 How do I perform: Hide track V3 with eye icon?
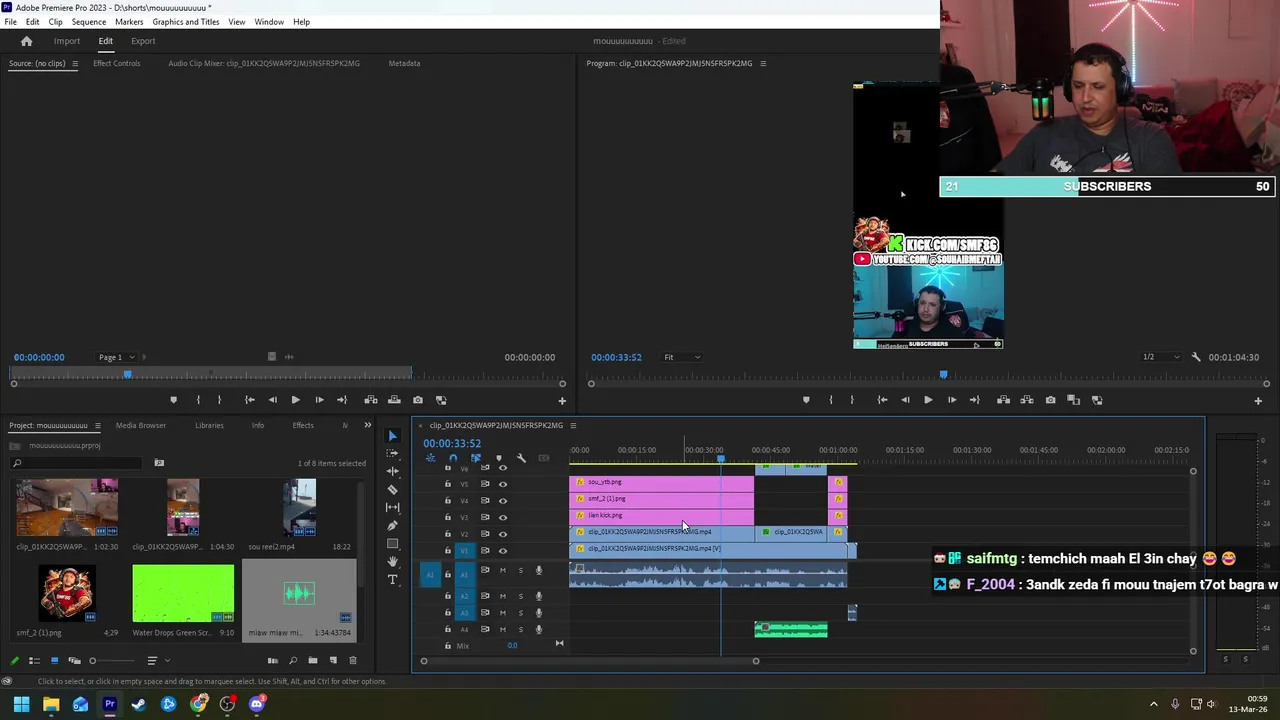(x=503, y=517)
